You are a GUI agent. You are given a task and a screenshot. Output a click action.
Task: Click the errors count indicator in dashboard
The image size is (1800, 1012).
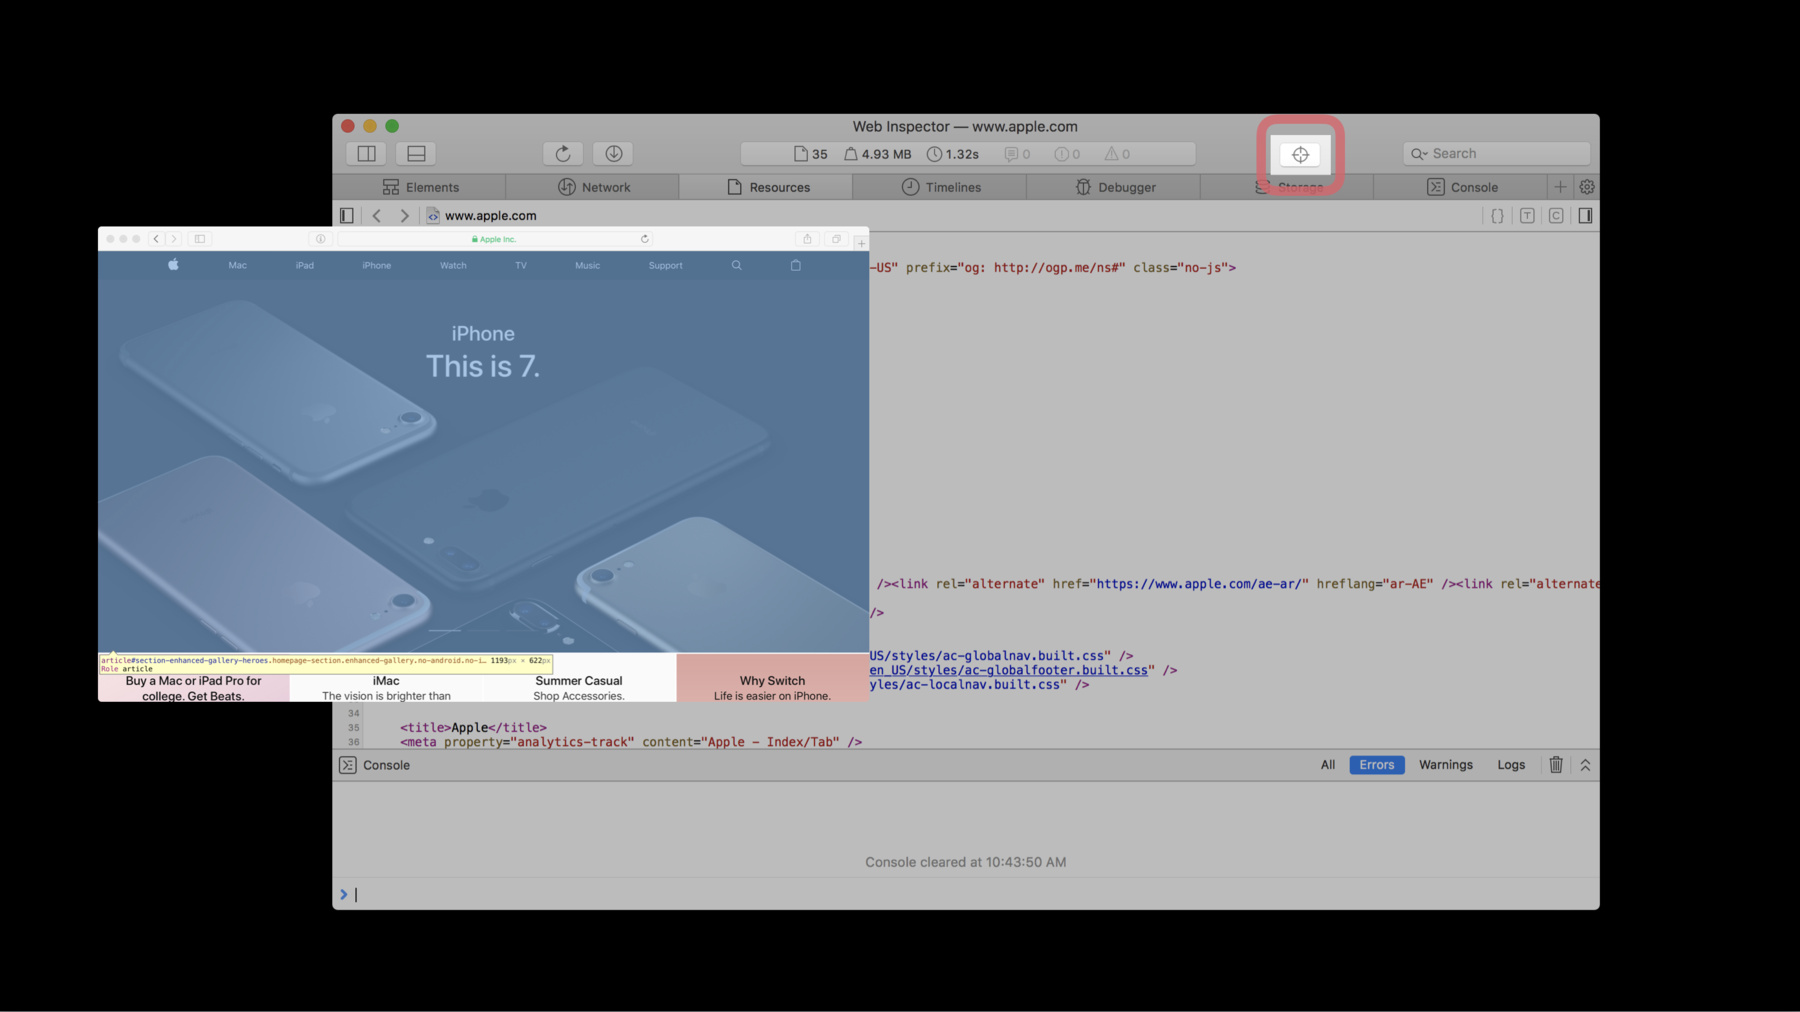pos(1067,154)
